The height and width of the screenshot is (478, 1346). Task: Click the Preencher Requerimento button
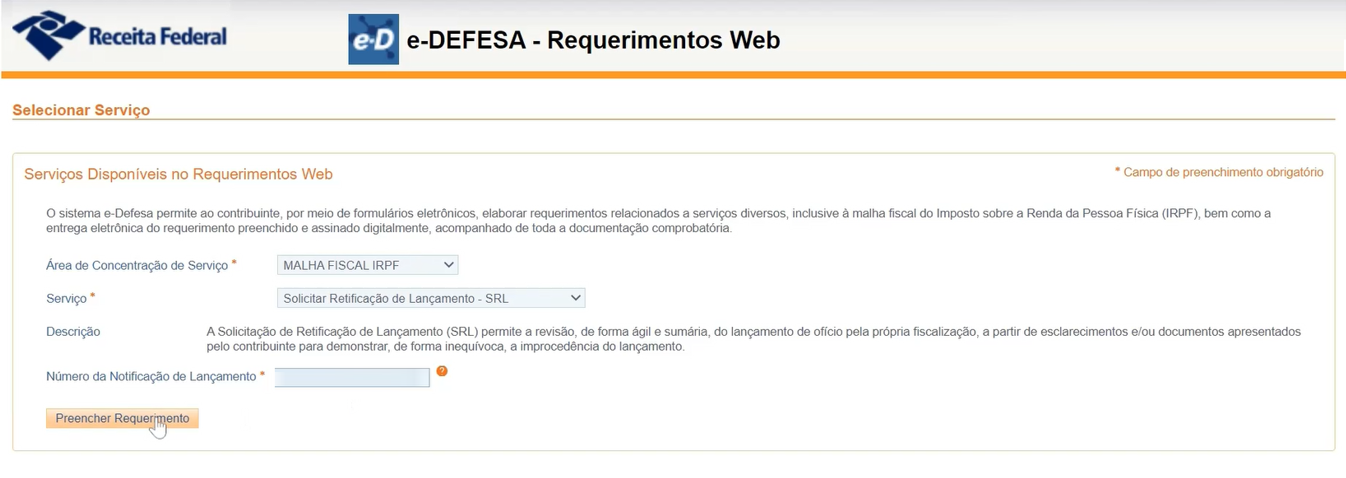click(x=122, y=418)
